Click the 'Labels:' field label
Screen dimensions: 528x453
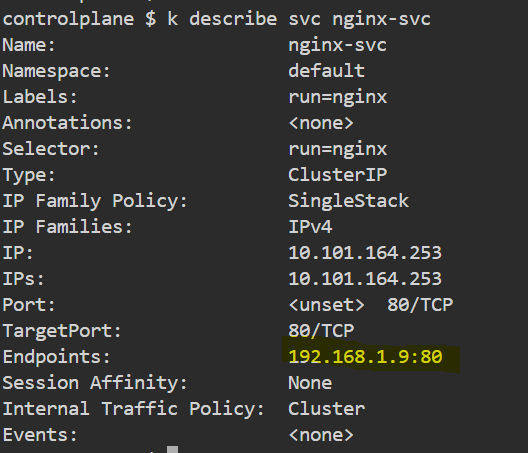[40, 97]
